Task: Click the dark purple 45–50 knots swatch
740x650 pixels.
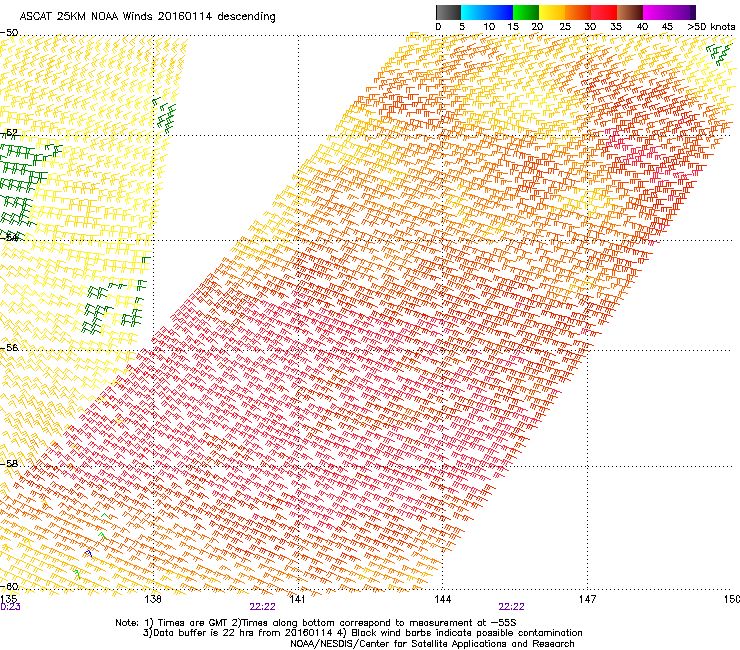Action: pos(682,12)
